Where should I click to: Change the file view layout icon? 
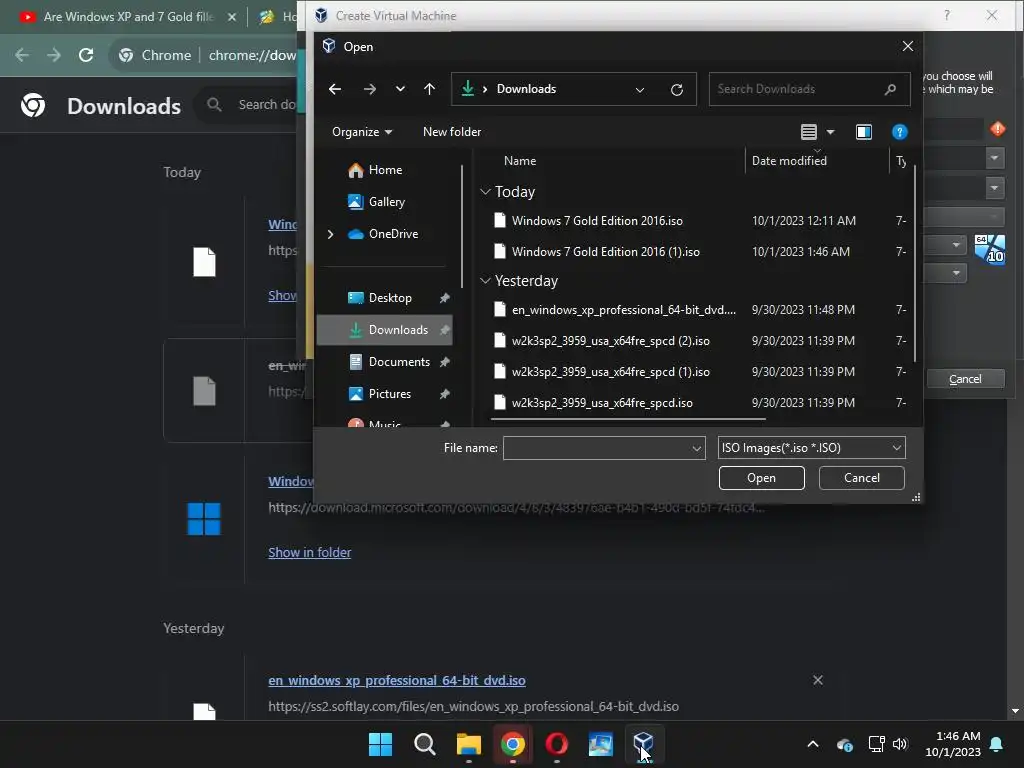pyautogui.click(x=808, y=132)
